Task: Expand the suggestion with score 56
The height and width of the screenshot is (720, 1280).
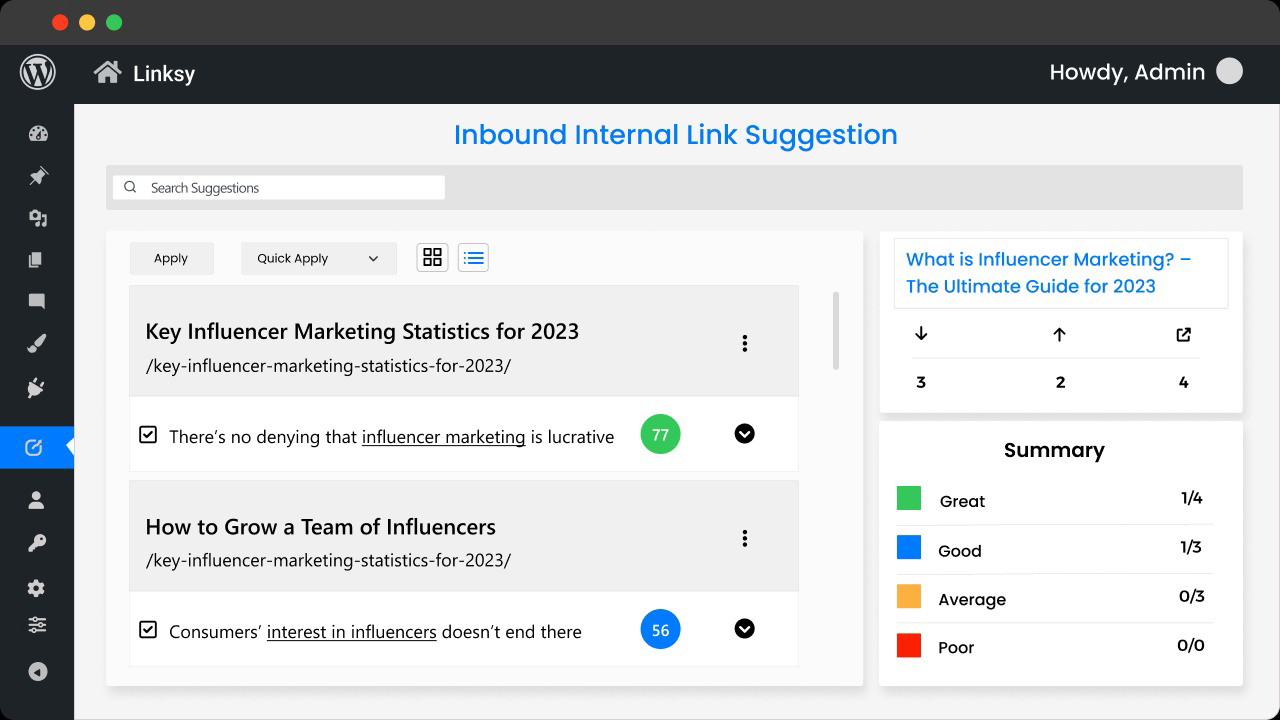Action: 744,629
